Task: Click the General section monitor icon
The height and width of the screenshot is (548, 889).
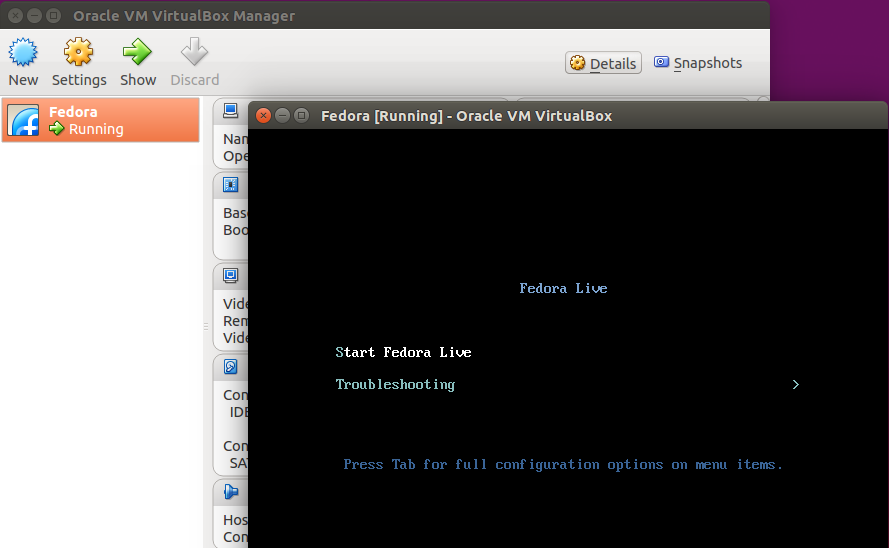Action: click(x=230, y=110)
